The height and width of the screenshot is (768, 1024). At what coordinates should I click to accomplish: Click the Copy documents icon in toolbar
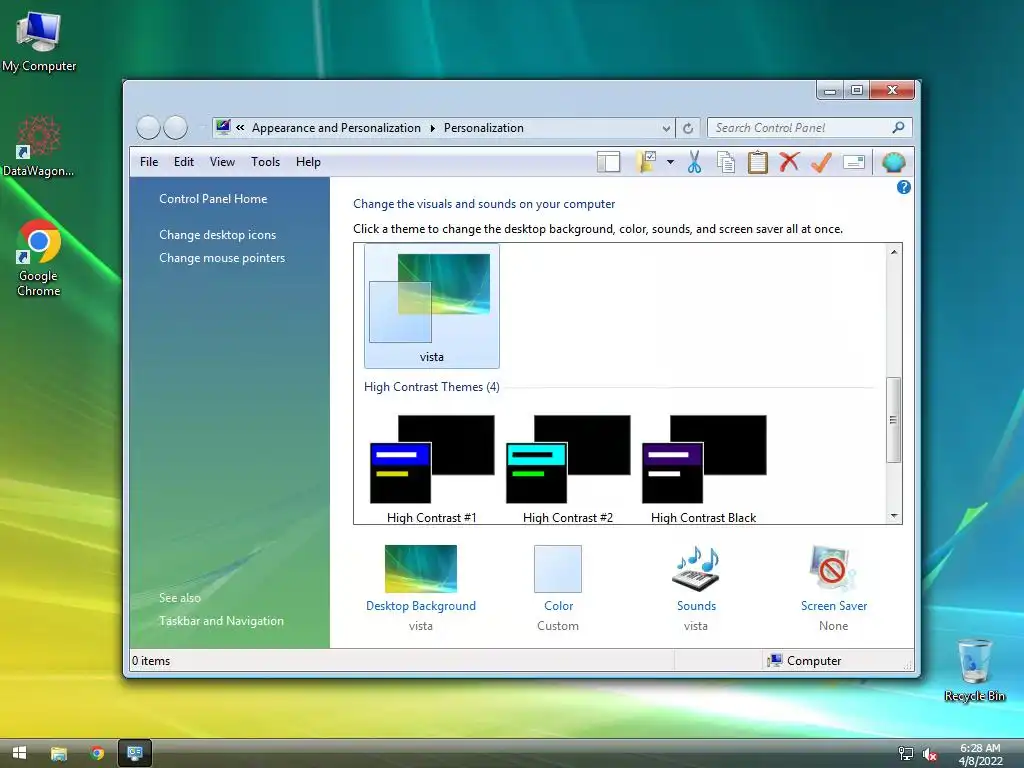[726, 162]
